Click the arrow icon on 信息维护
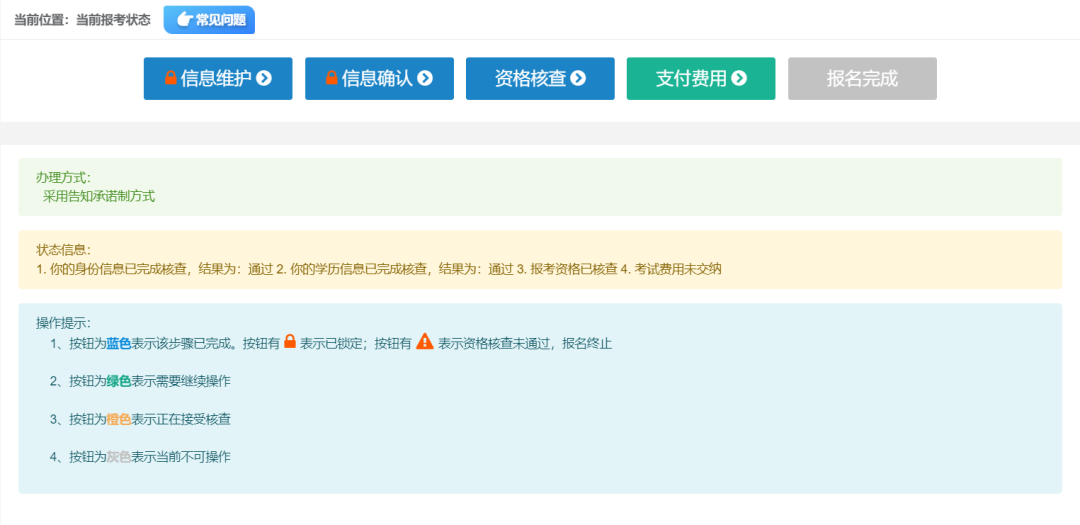 (x=264, y=79)
